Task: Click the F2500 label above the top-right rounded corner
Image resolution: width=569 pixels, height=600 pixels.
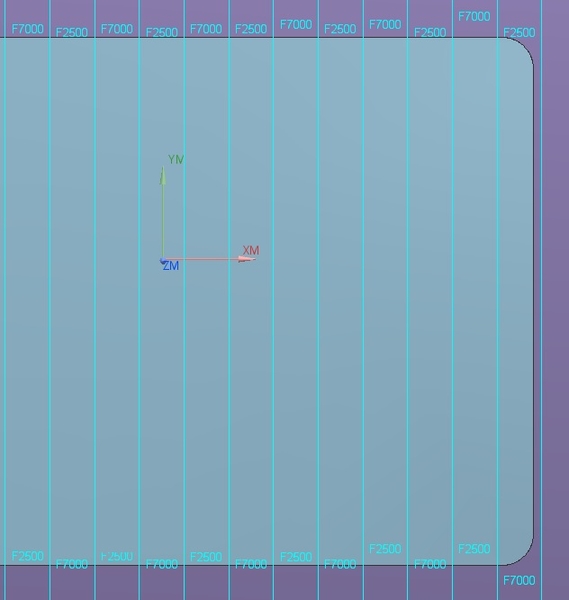Action: point(519,33)
